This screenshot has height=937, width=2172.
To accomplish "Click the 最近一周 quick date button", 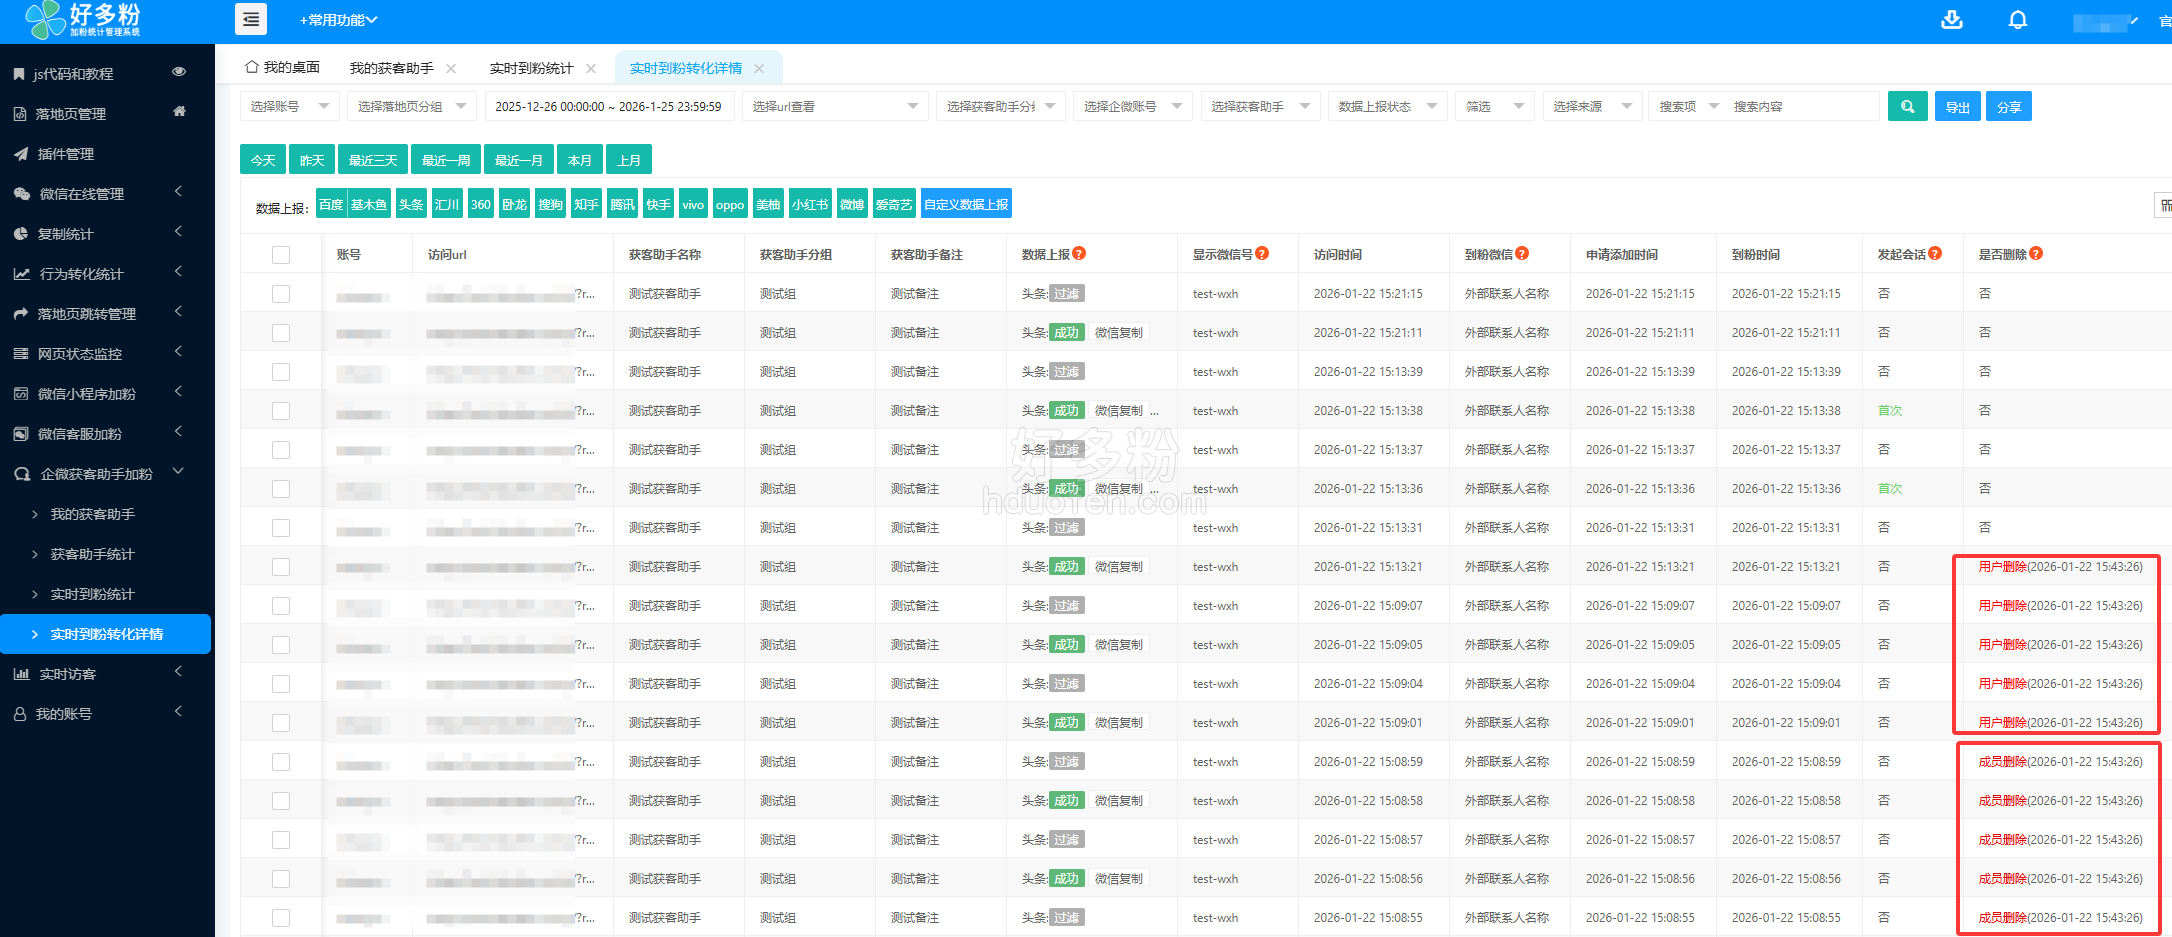I will (445, 160).
